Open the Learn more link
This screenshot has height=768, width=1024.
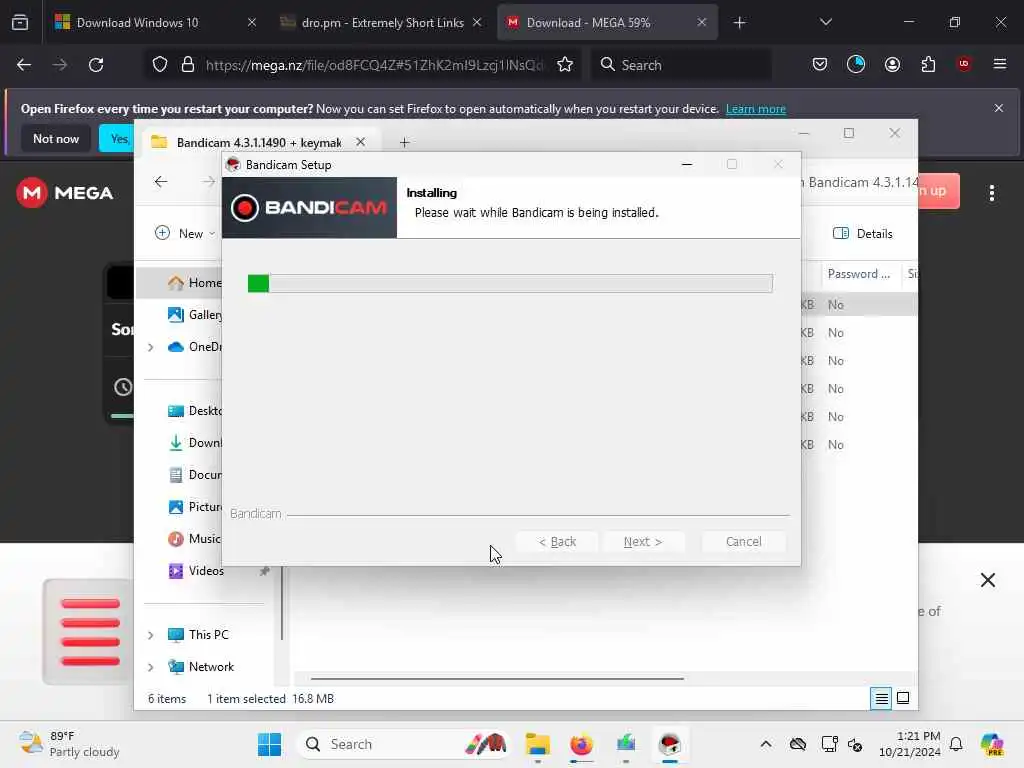click(756, 108)
